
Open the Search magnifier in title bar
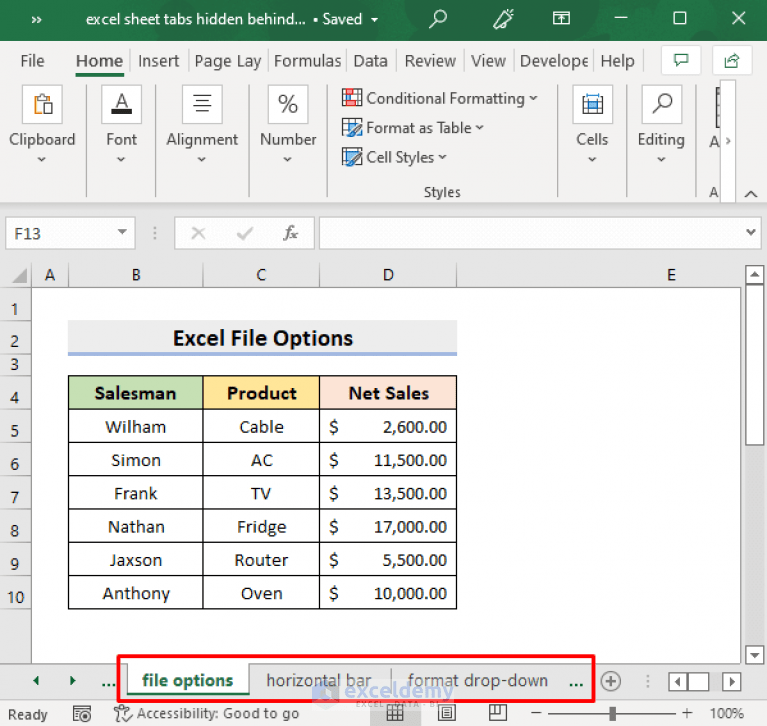438,19
